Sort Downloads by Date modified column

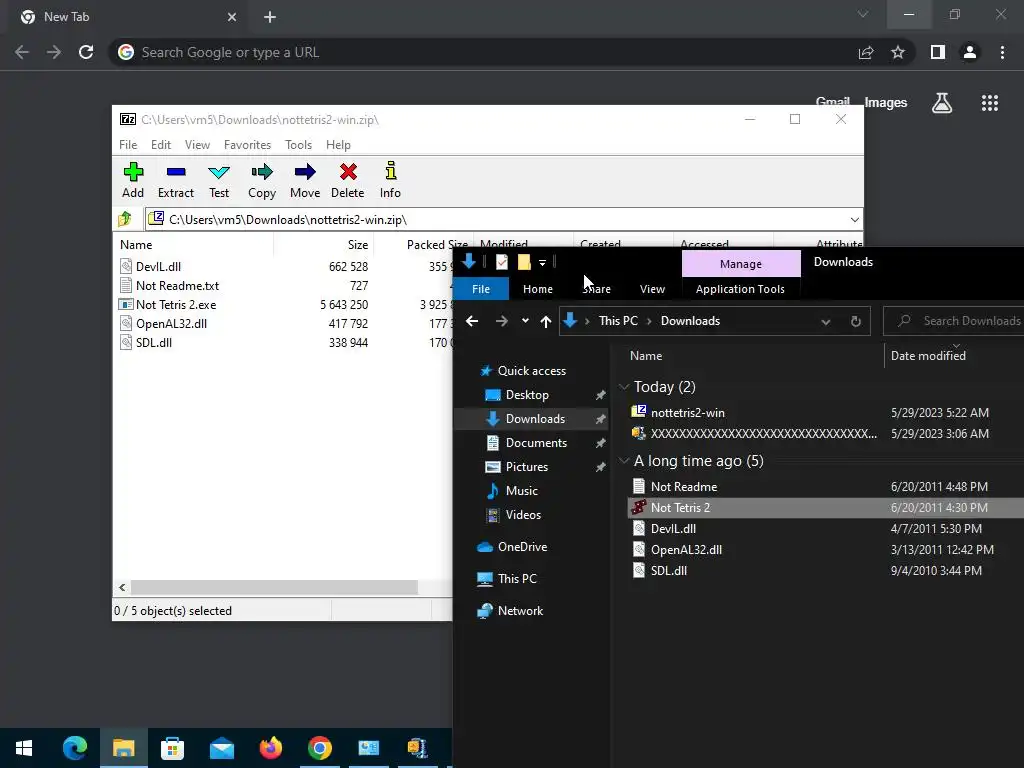click(927, 356)
